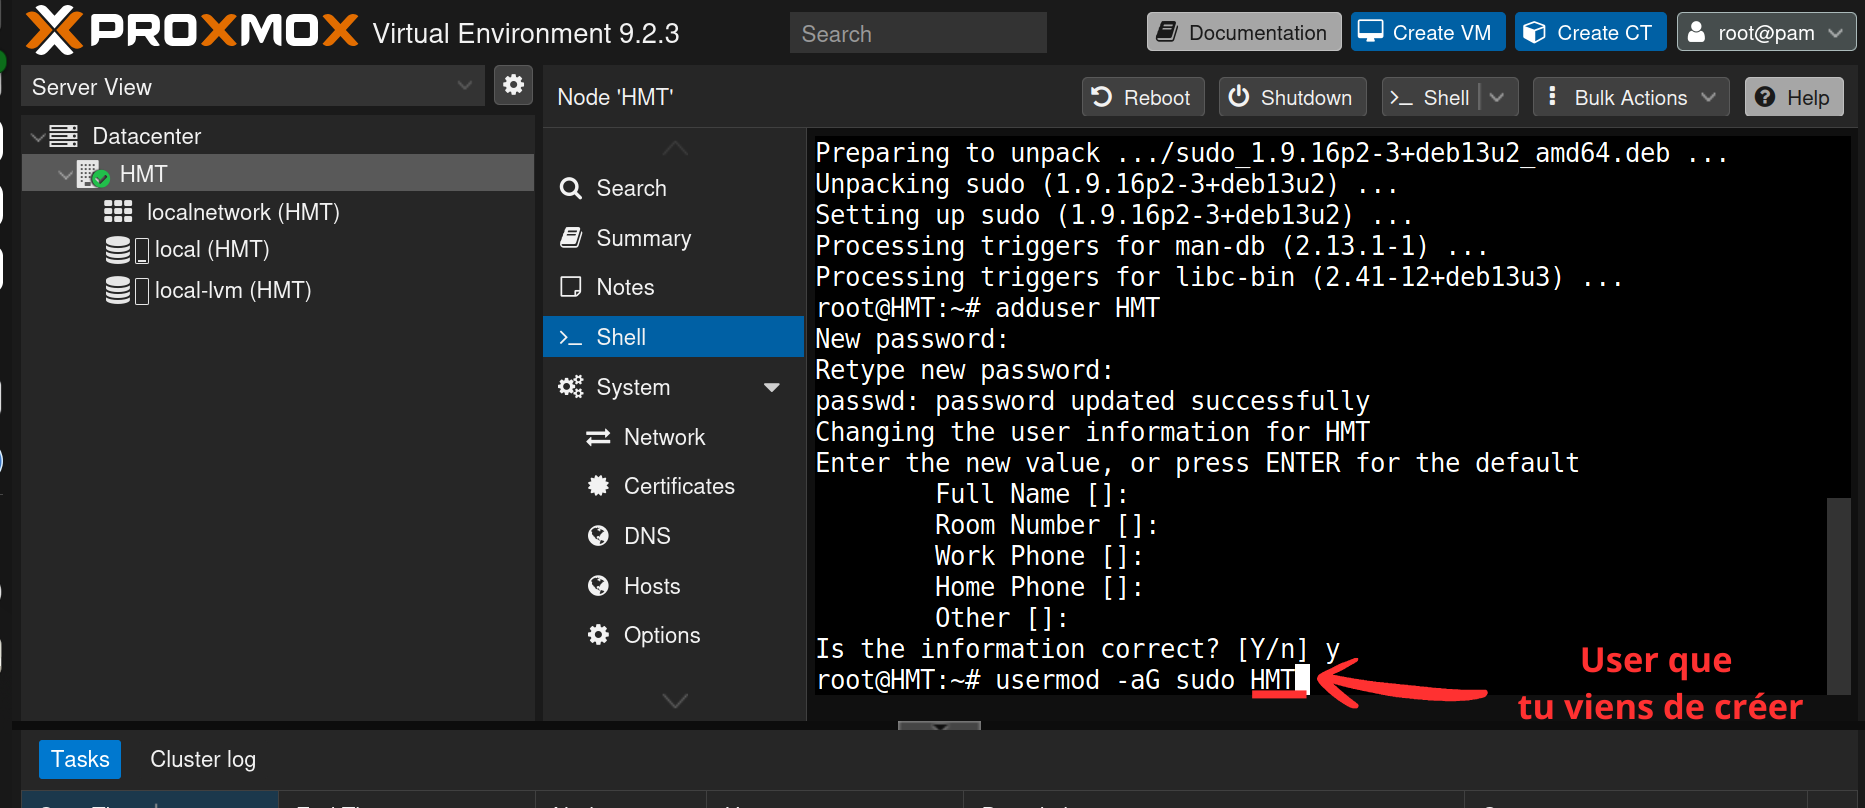The height and width of the screenshot is (808, 1865).
Task: Click the Create CT button
Action: tap(1590, 32)
